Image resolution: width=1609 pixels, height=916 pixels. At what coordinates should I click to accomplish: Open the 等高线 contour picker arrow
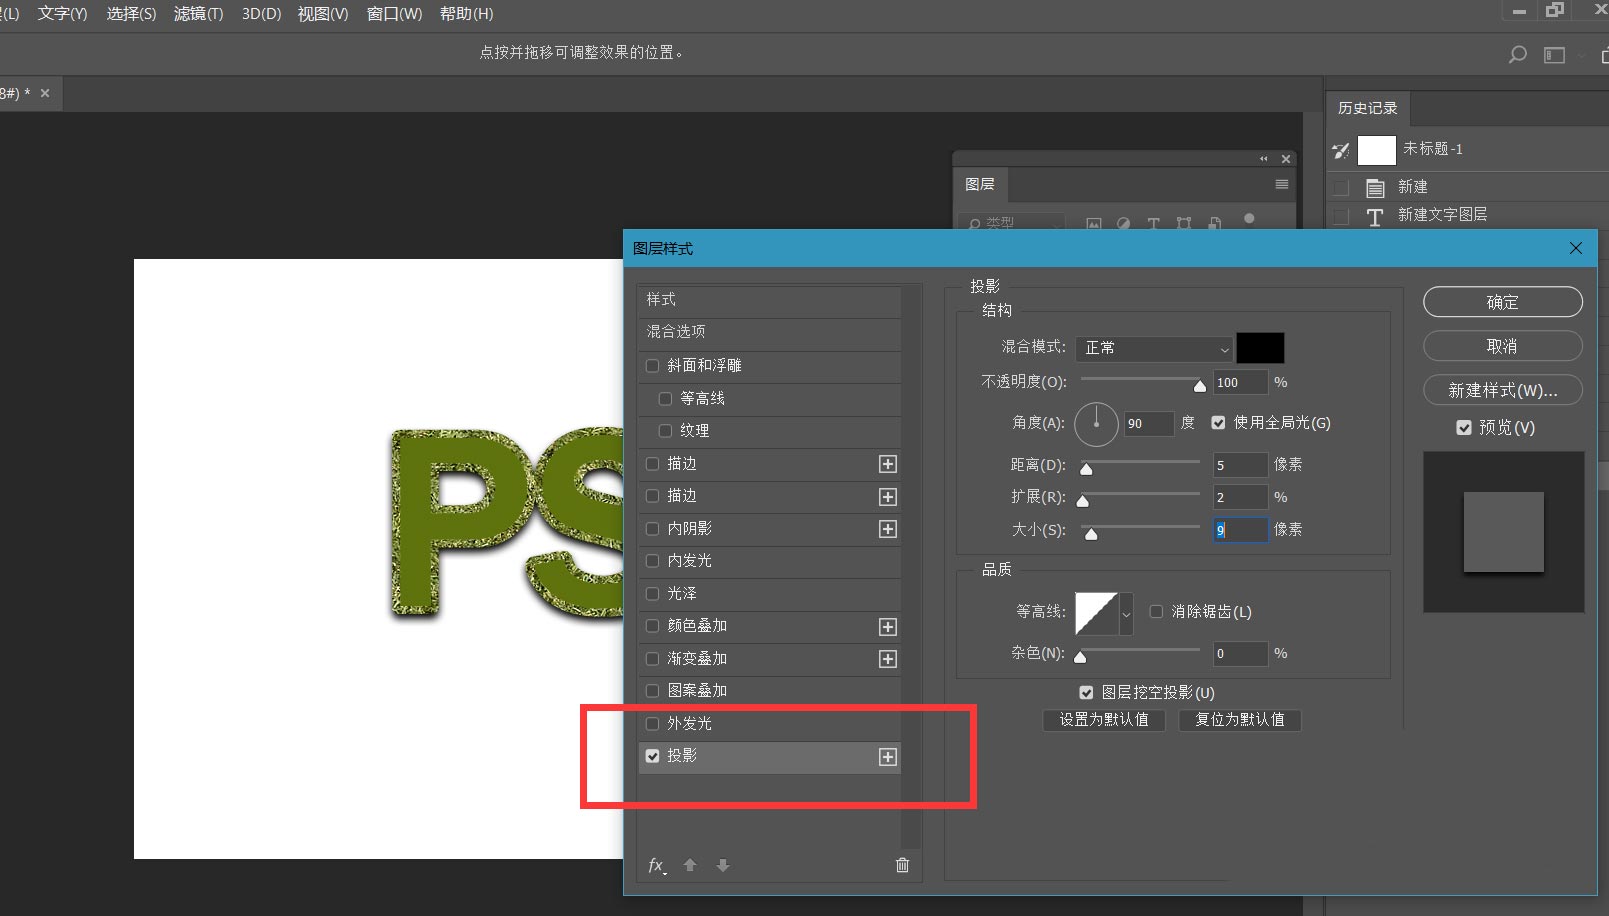point(1126,614)
